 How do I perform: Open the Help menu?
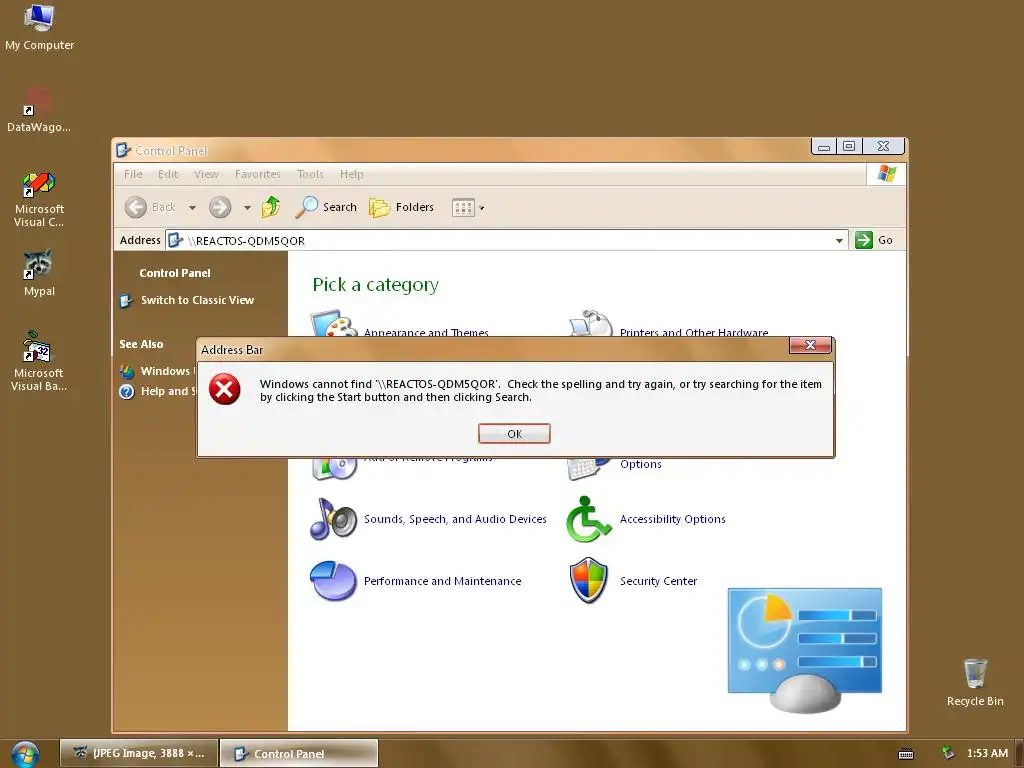(351, 174)
